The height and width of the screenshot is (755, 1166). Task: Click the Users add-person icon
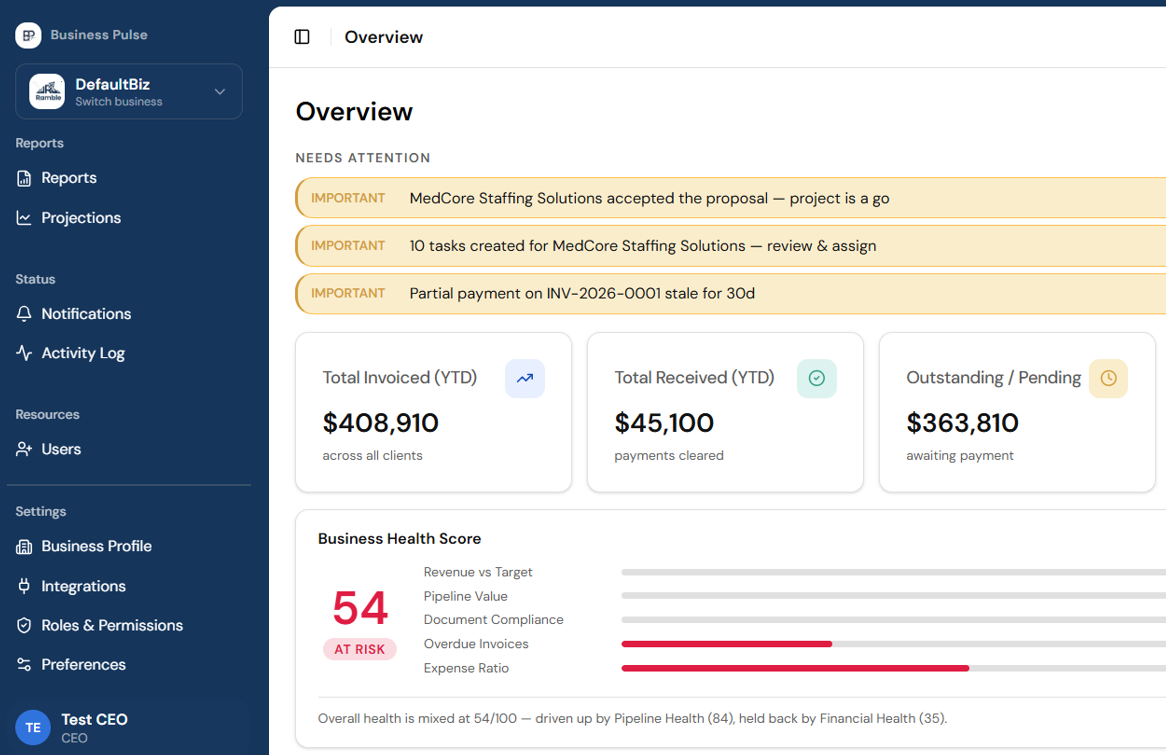24,449
